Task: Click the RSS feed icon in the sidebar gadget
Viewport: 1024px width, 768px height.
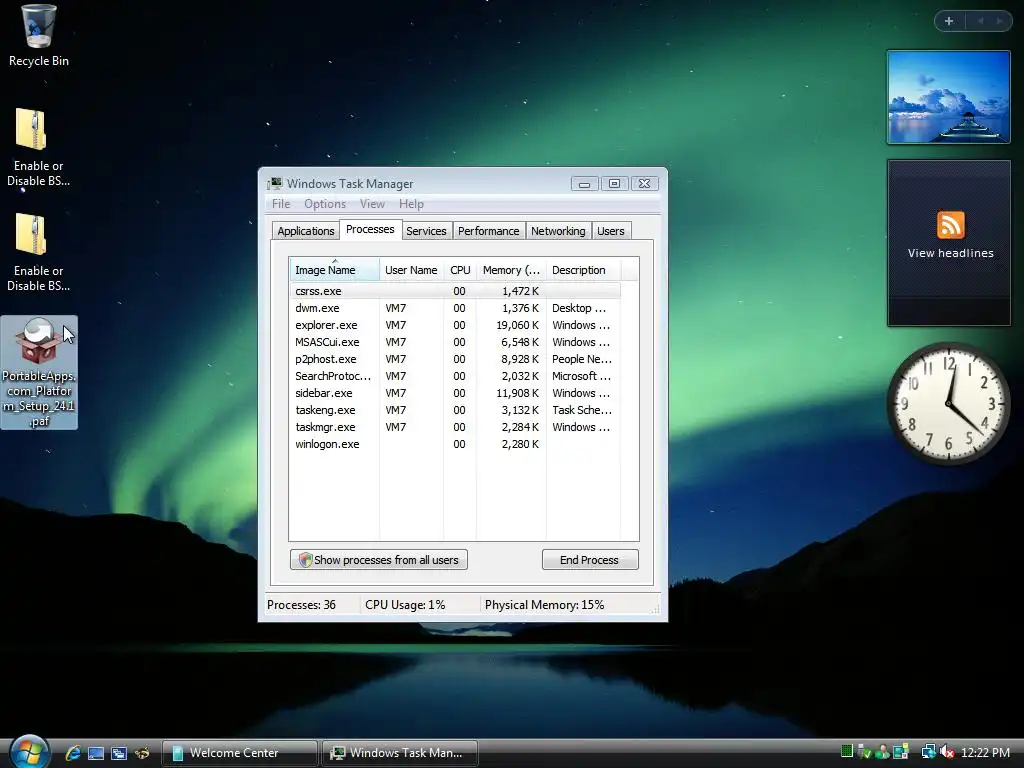Action: pyautogui.click(x=950, y=225)
